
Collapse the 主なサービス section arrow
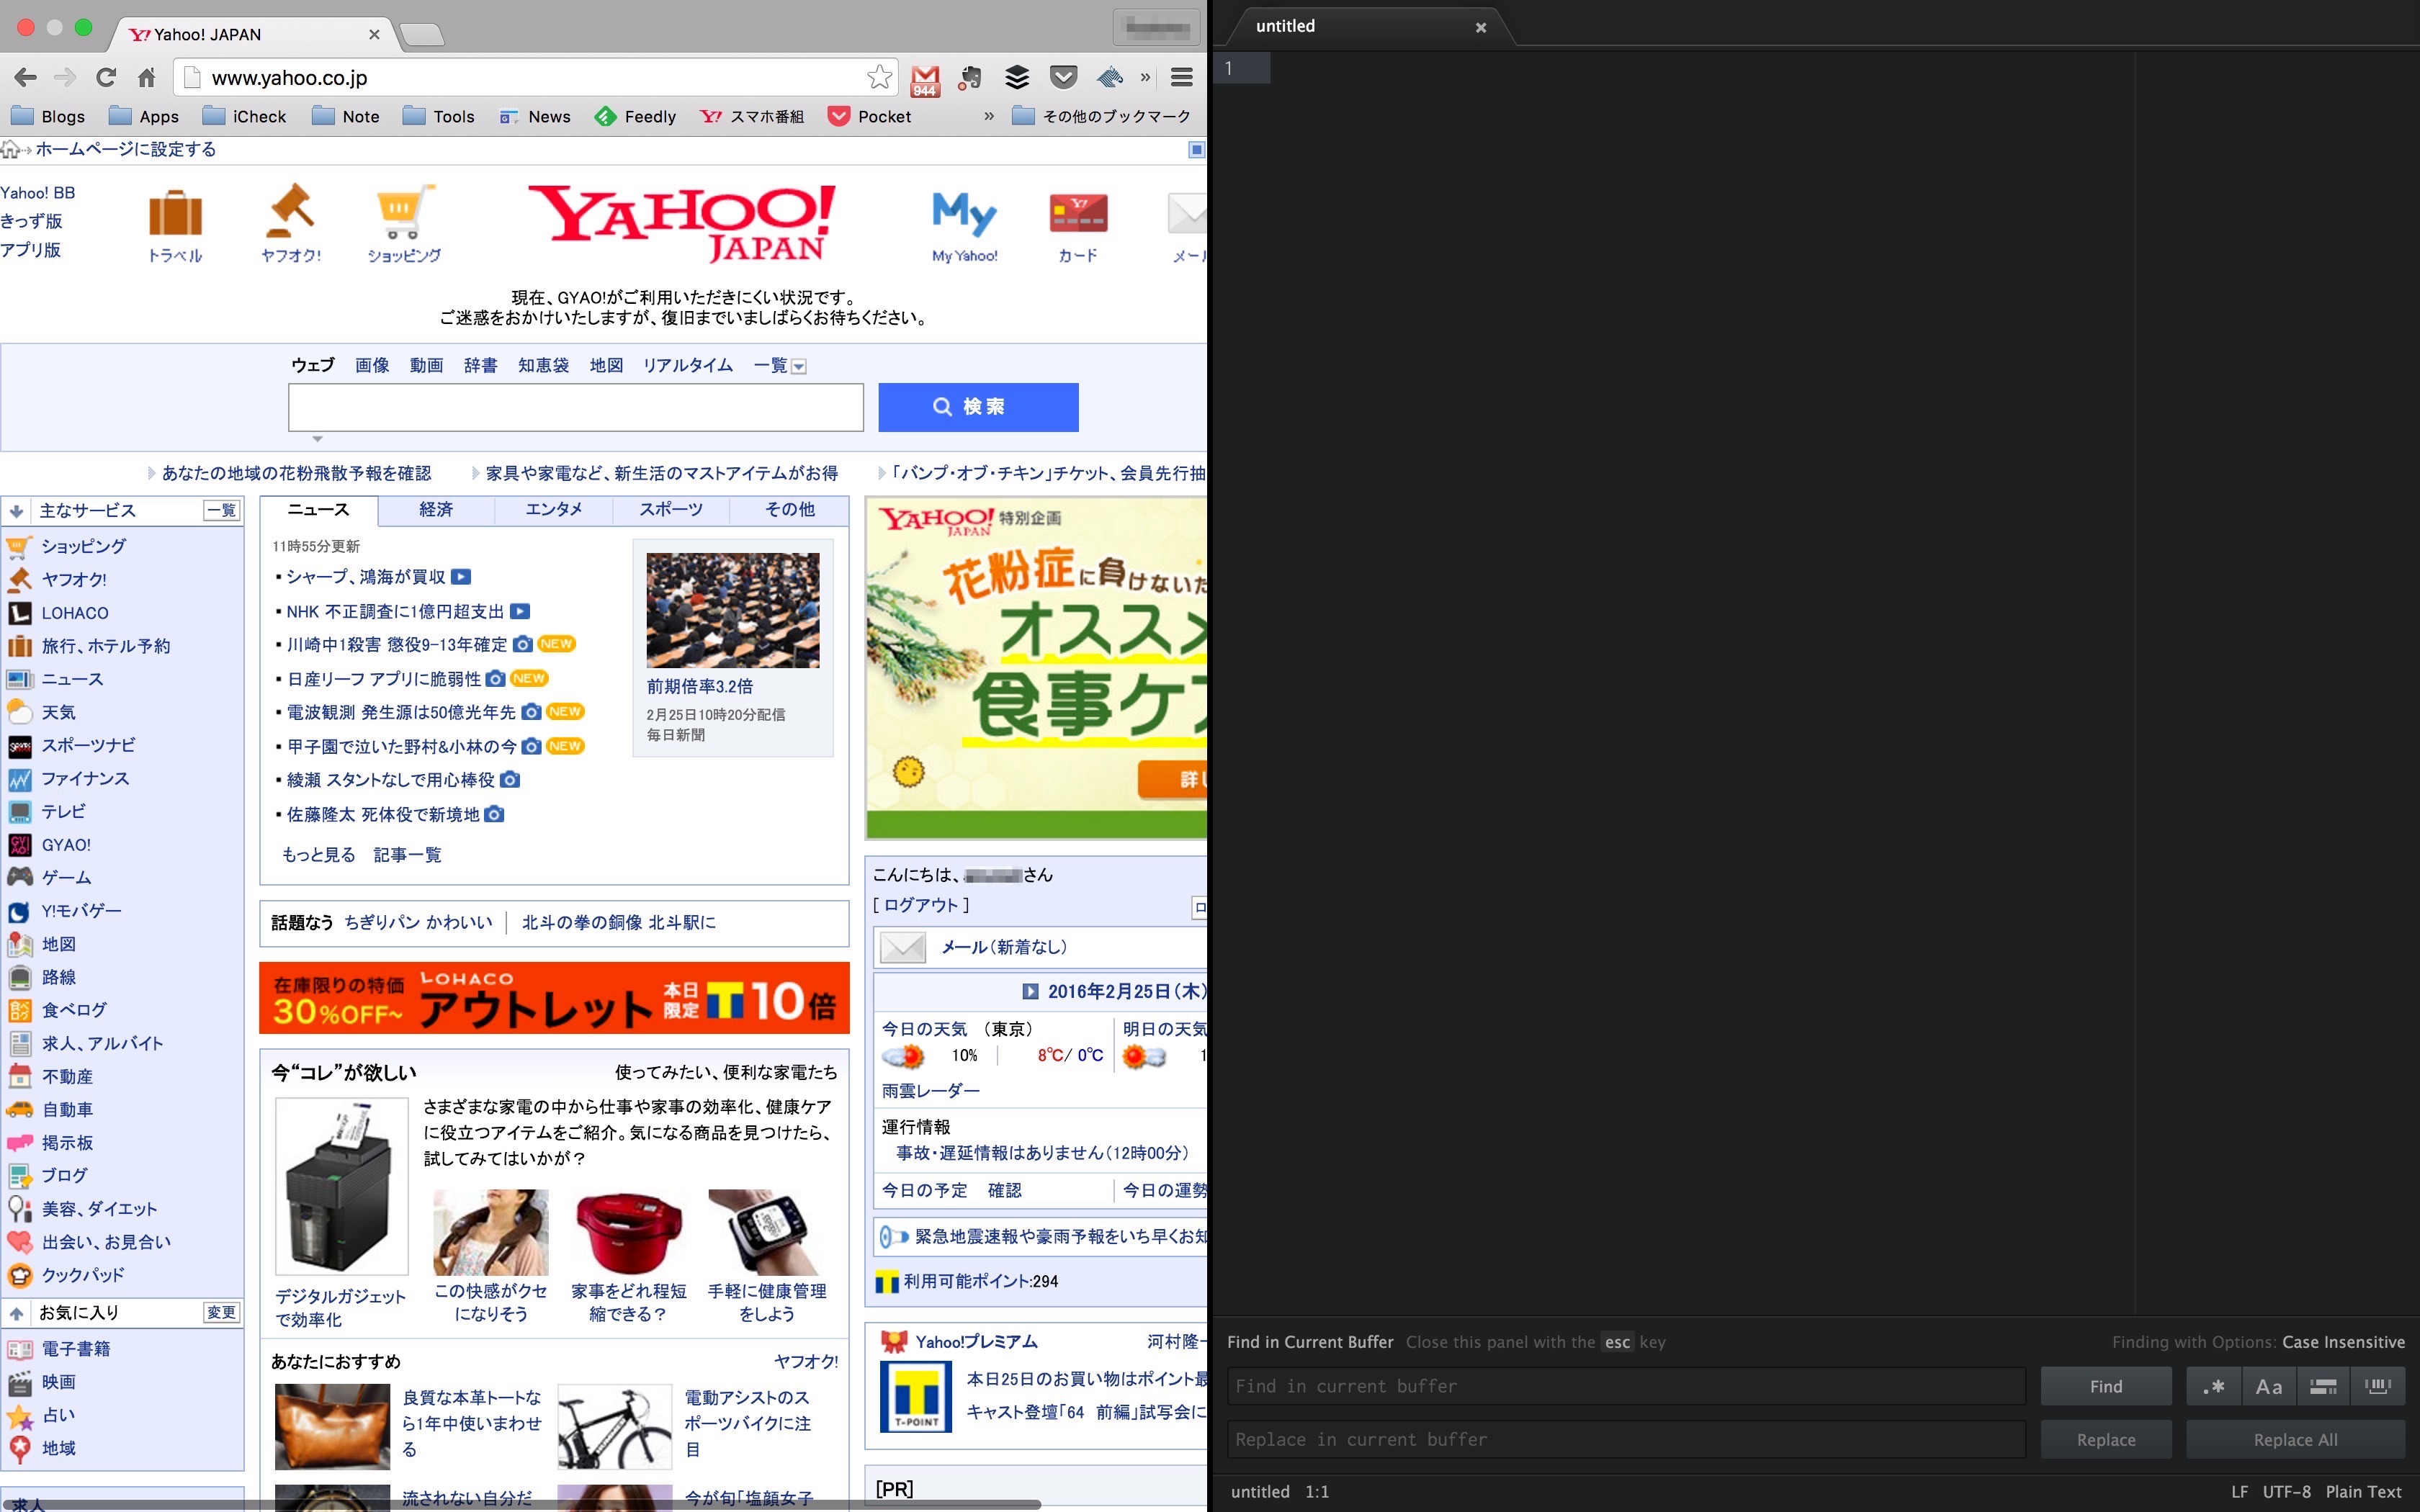pyautogui.click(x=16, y=511)
